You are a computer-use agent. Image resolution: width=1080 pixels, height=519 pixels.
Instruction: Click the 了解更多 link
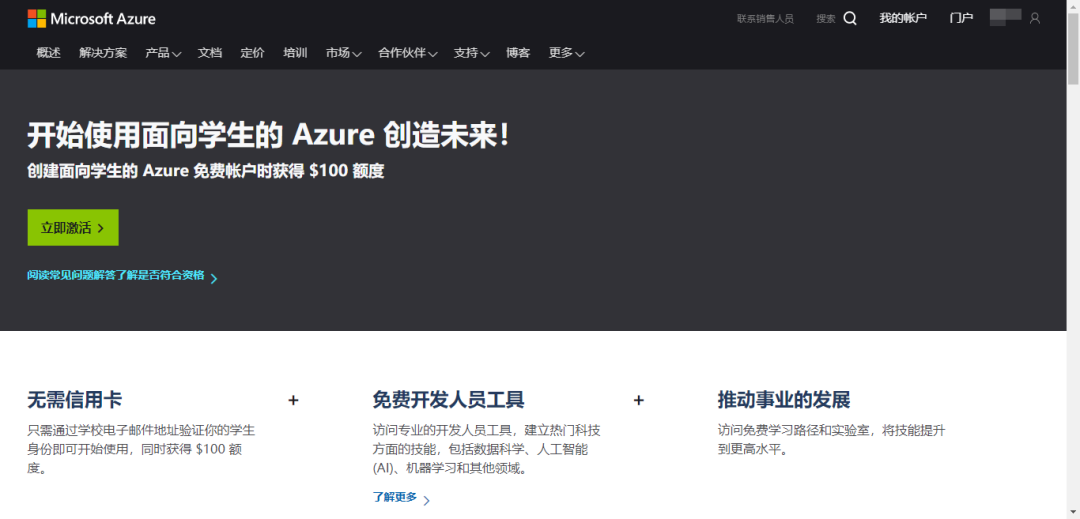coord(395,497)
